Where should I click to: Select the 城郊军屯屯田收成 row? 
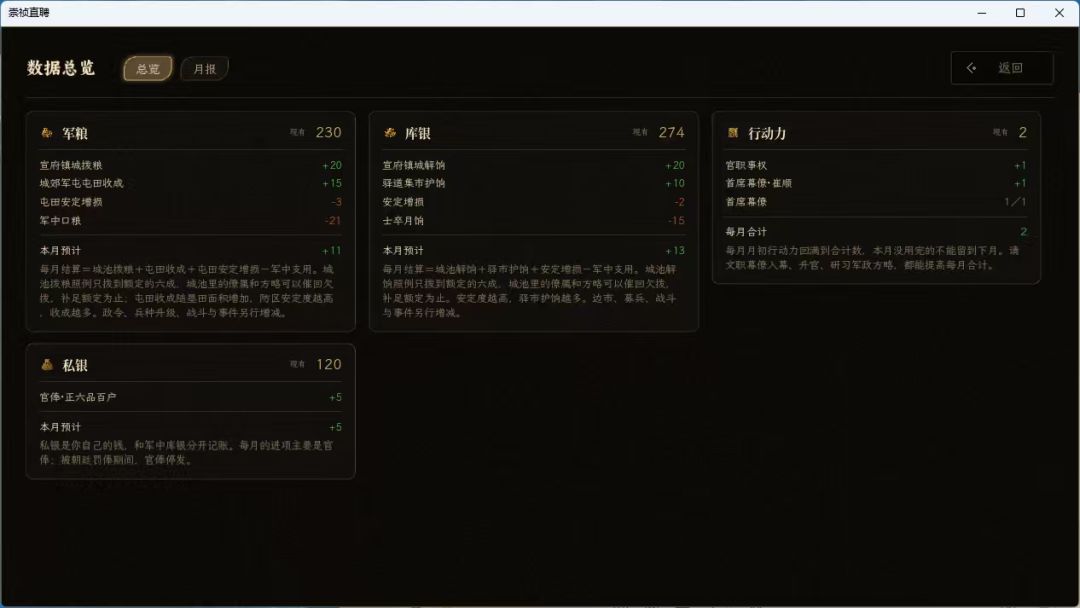pyautogui.click(x=191, y=183)
